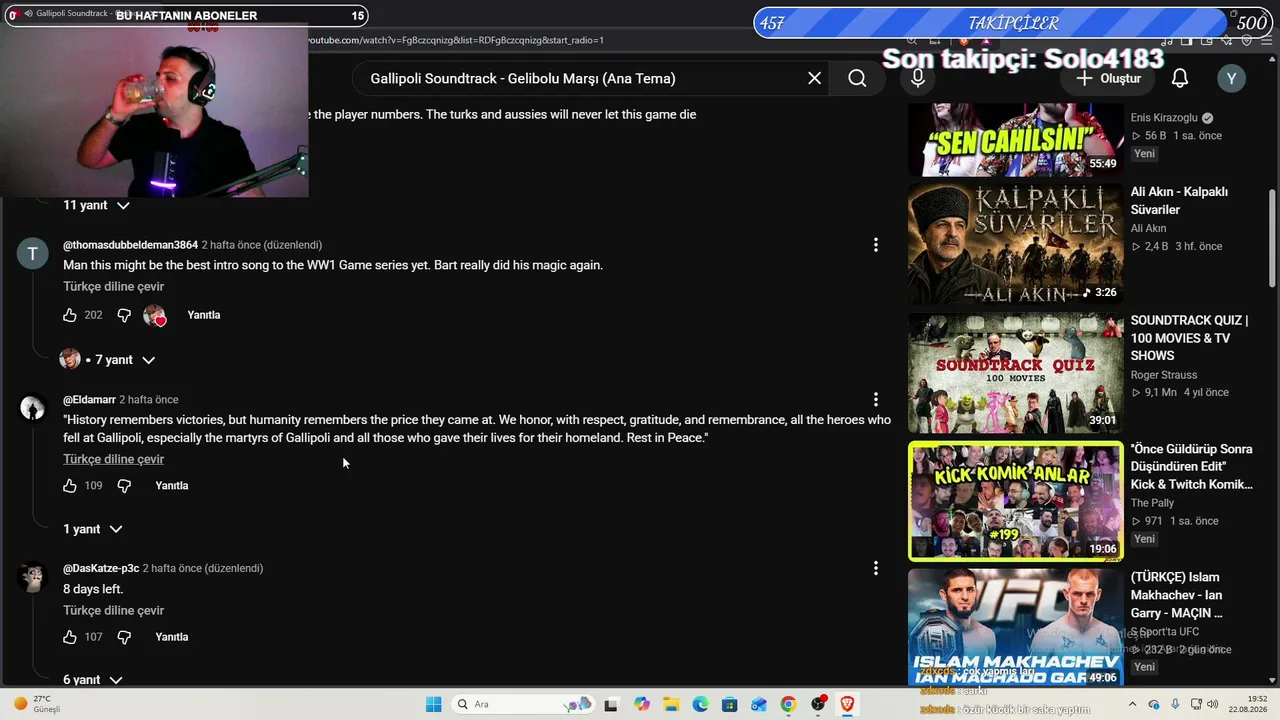Screen dimensions: 1280x720
Task: Open Google Chrome from the taskbar
Action: [788, 704]
